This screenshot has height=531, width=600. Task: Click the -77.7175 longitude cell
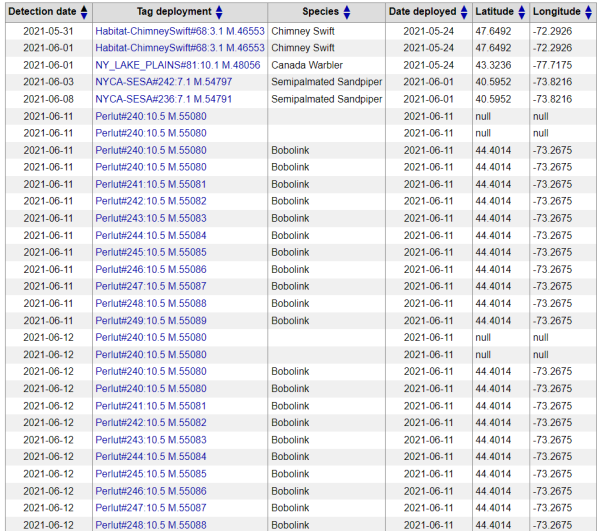point(553,65)
